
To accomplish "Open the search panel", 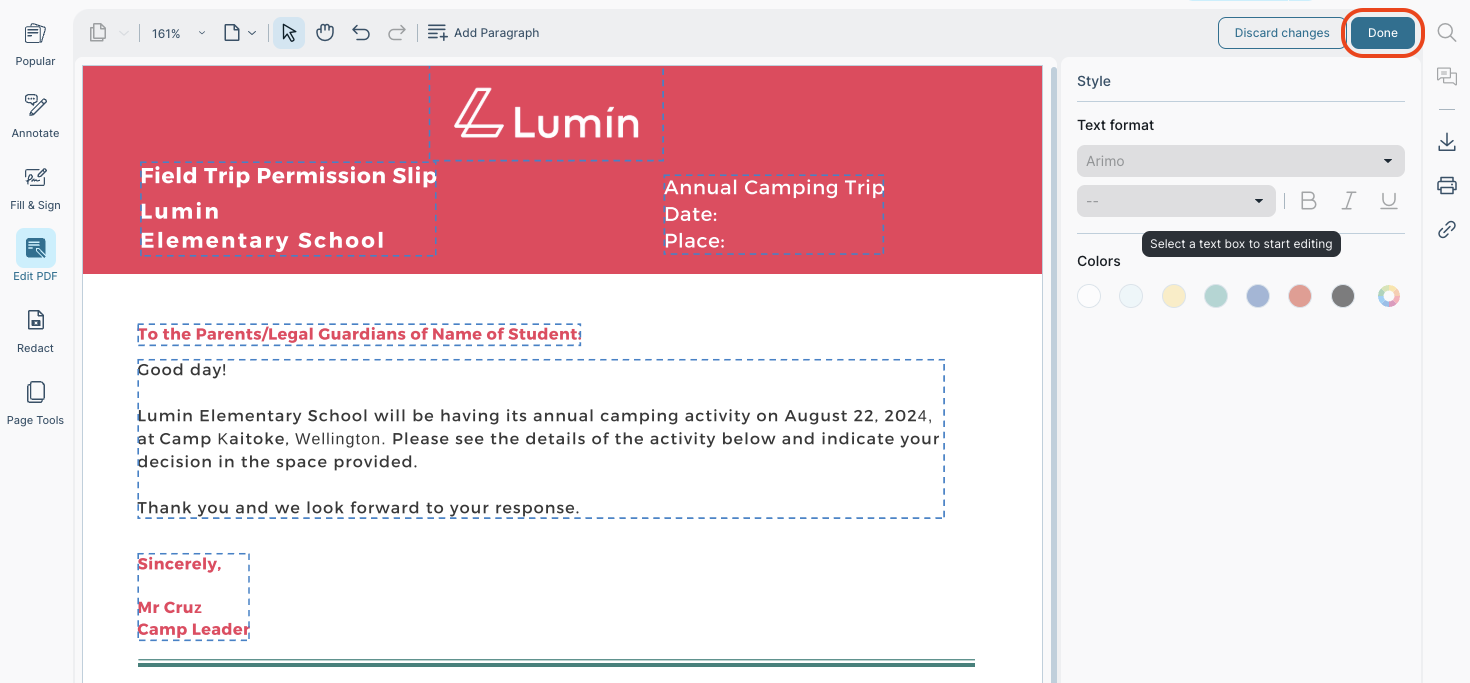I will tap(1446, 32).
